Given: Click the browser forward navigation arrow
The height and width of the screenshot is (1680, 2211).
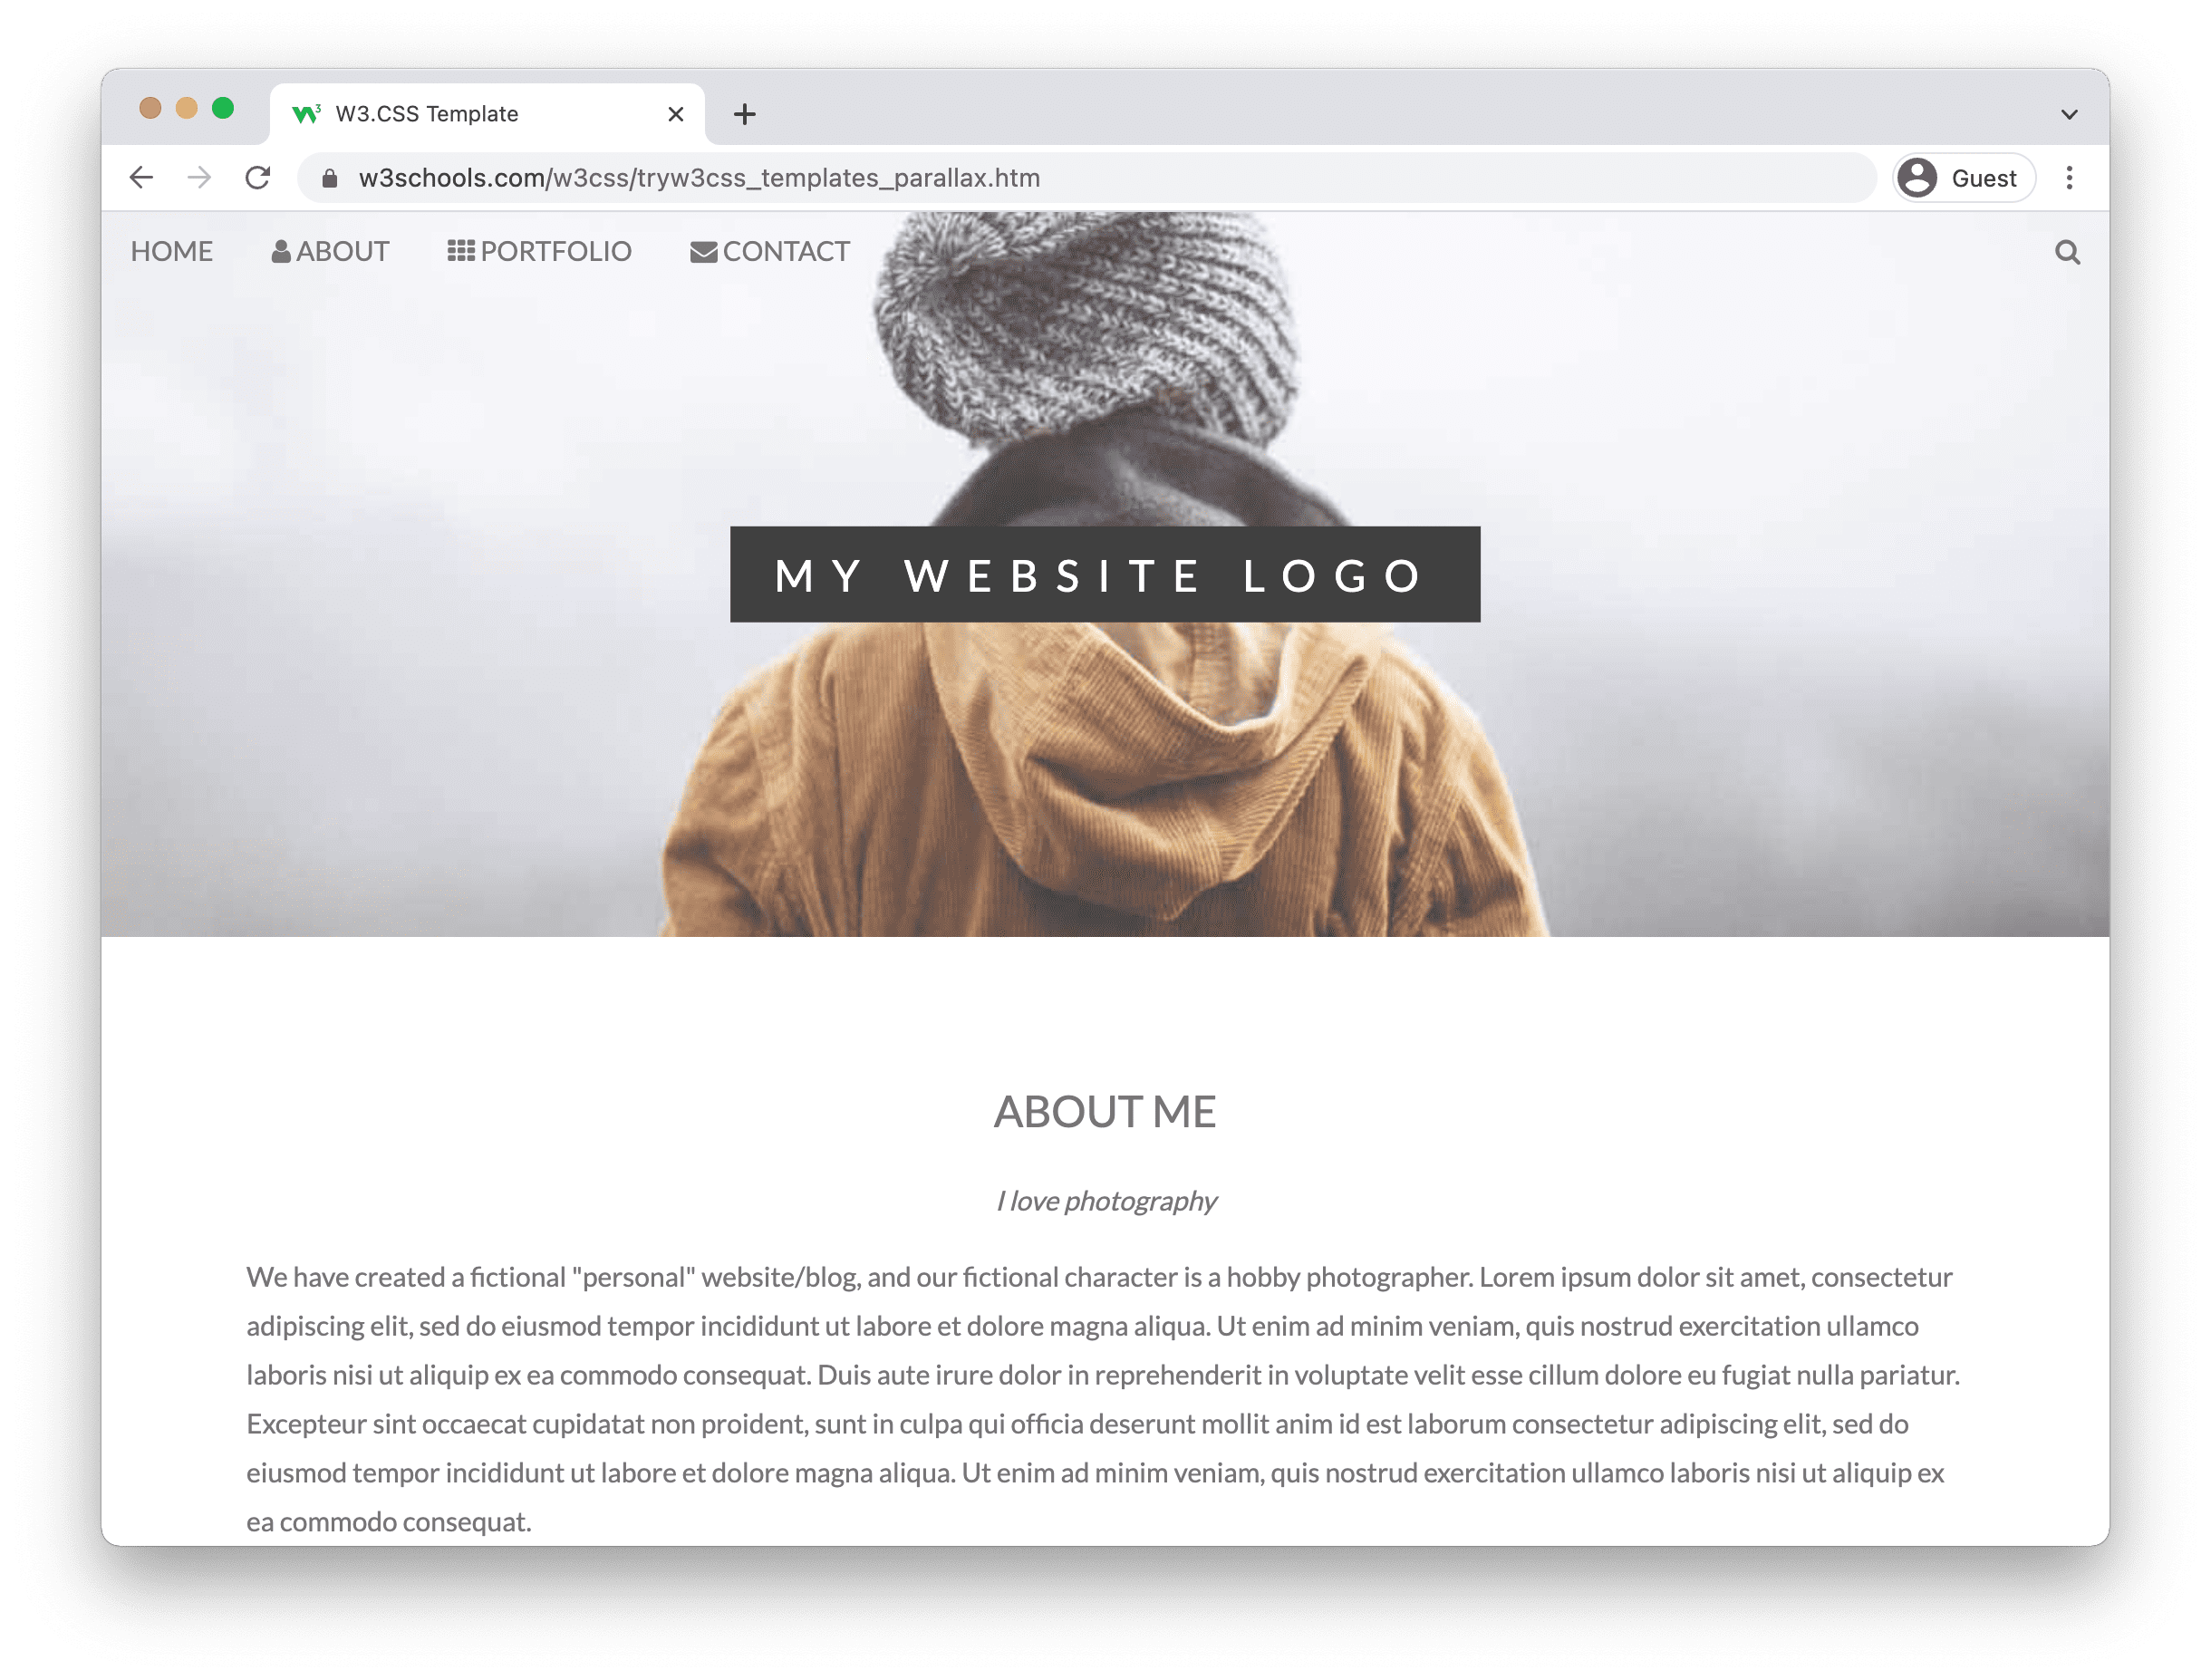Looking at the screenshot, I should click(x=198, y=177).
